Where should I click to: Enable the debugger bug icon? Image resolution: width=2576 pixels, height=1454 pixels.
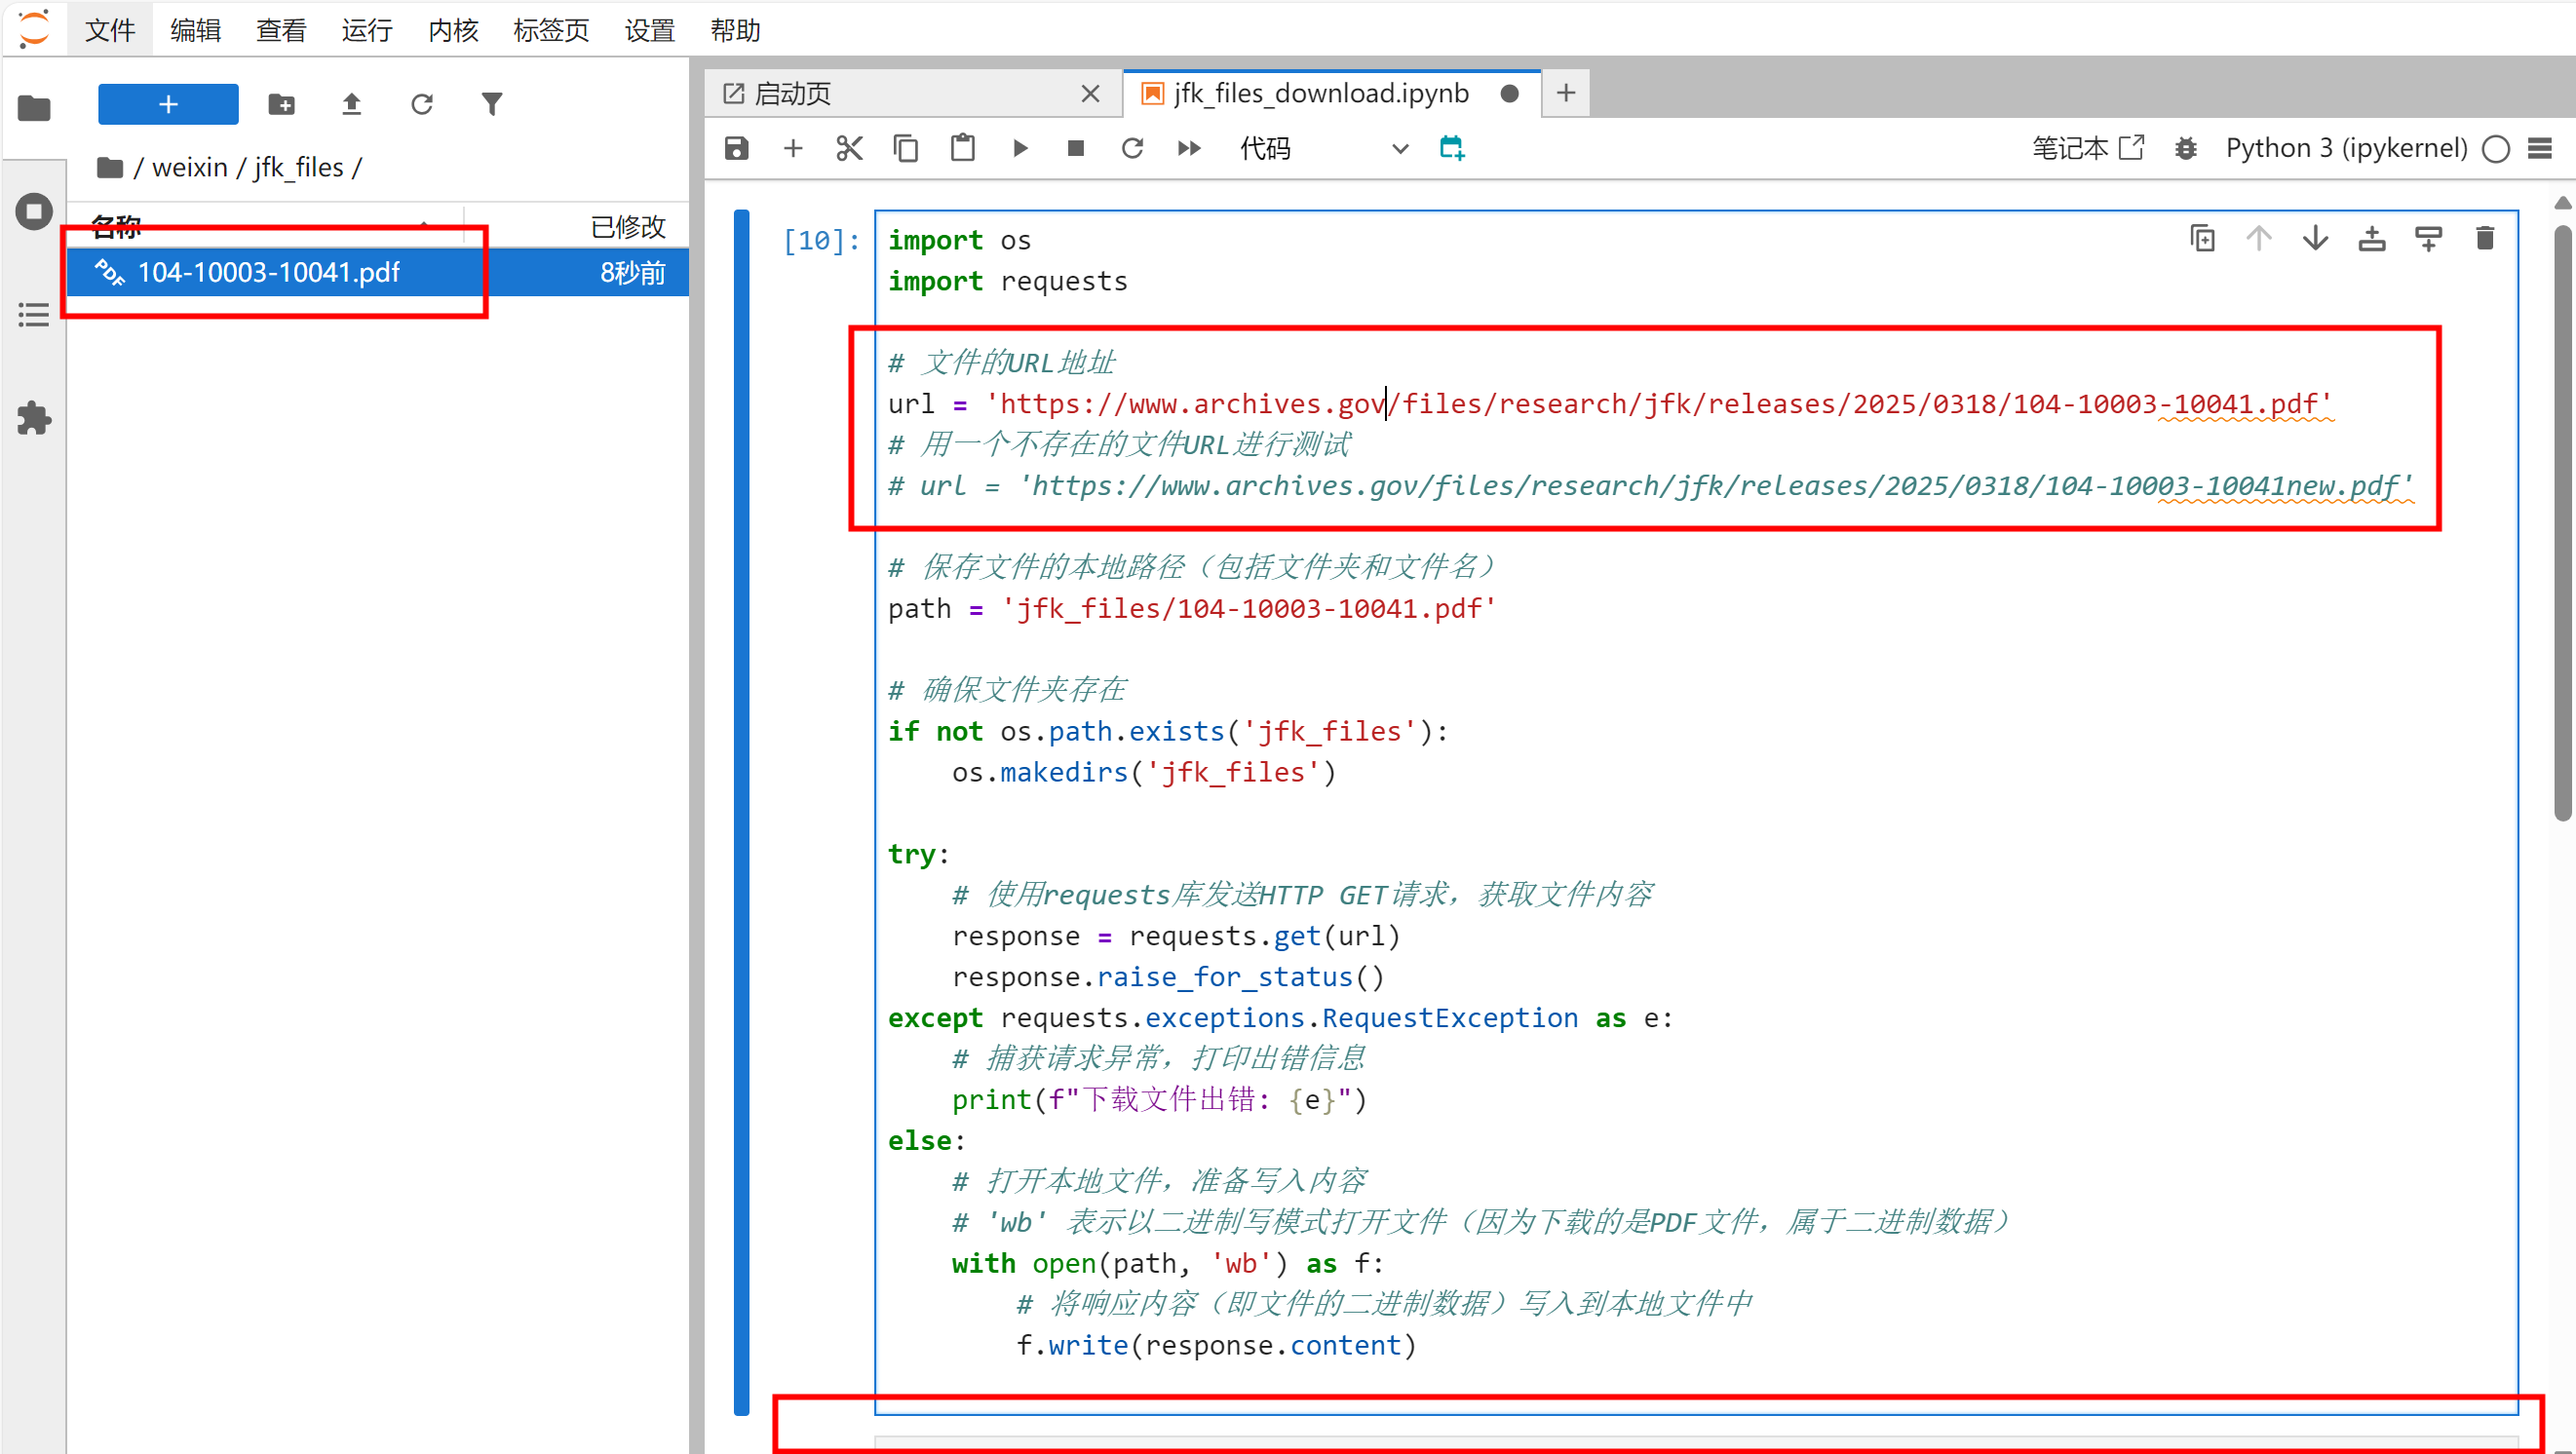[2186, 149]
